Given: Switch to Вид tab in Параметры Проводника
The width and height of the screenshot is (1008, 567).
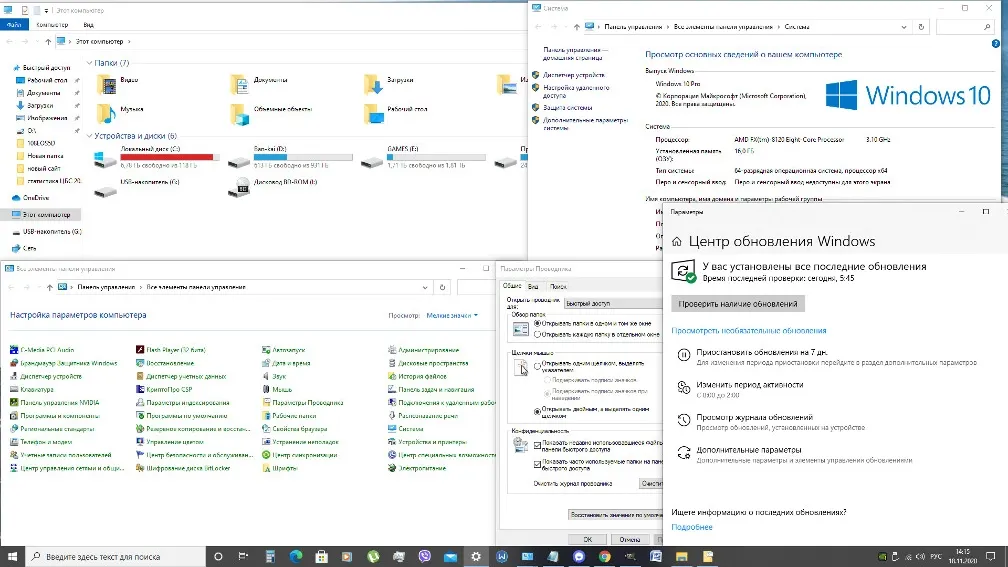Looking at the screenshot, I should click(x=533, y=287).
